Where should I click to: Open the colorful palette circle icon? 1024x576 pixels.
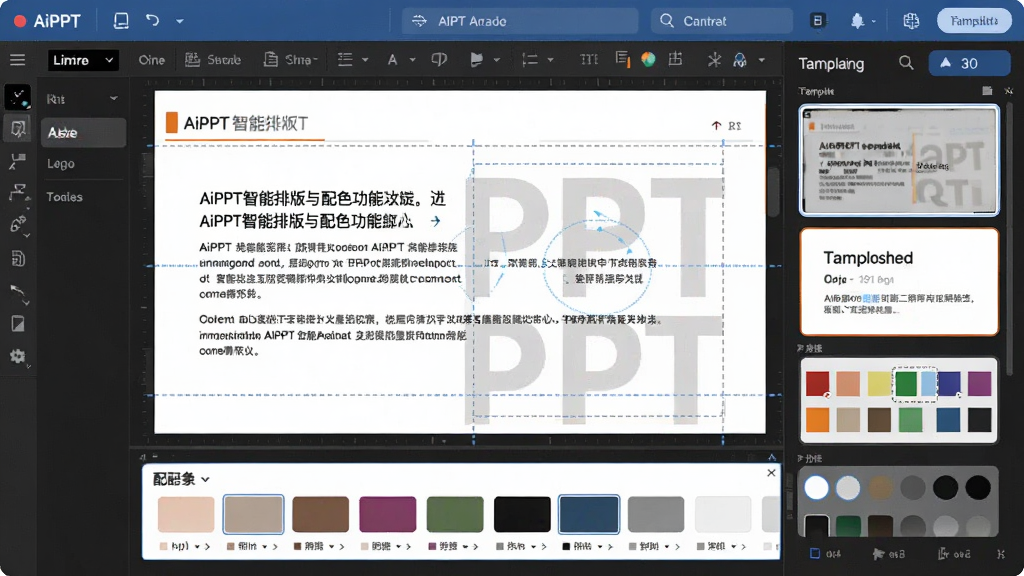648,59
